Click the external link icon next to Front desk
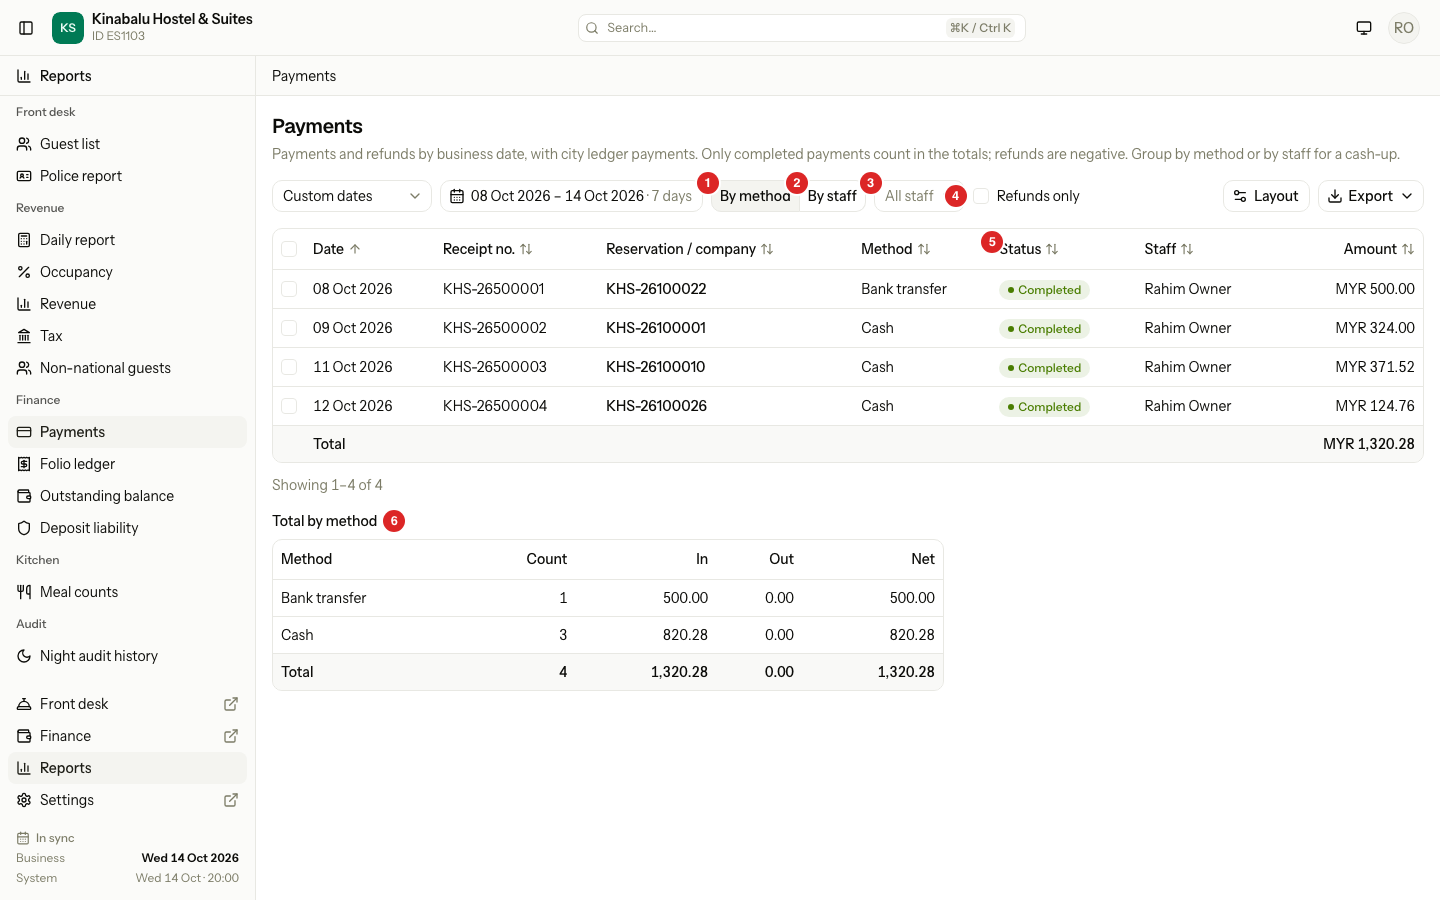 pos(231,704)
